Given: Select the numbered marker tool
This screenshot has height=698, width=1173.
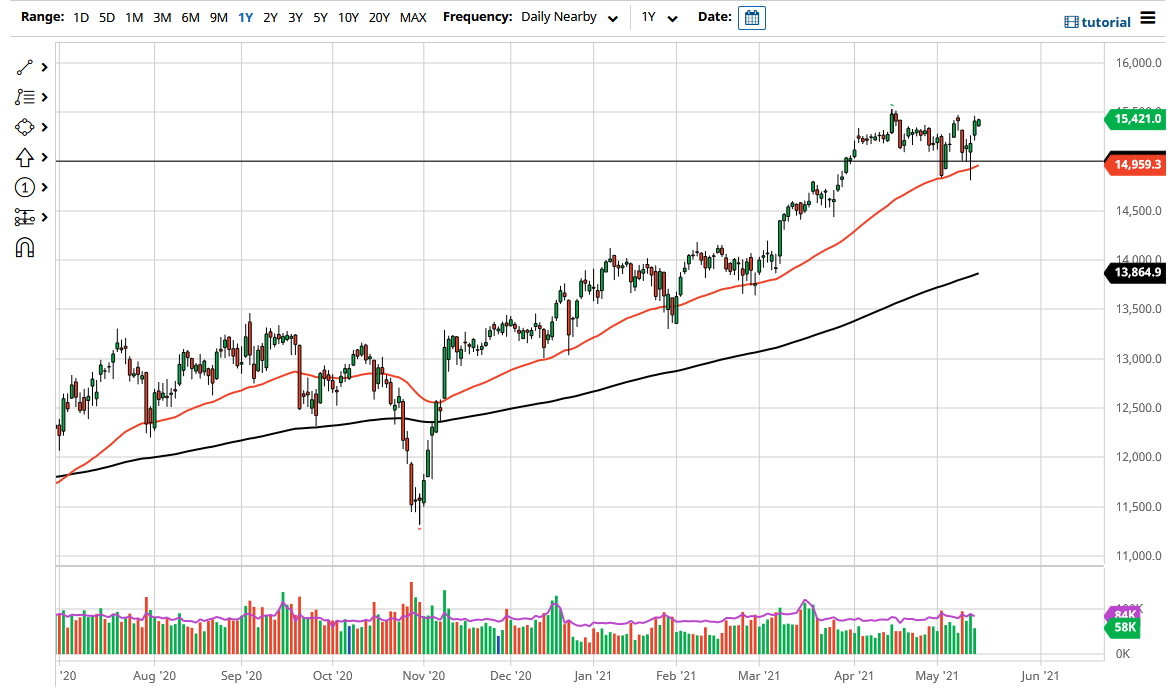Looking at the screenshot, I should click(x=26, y=187).
